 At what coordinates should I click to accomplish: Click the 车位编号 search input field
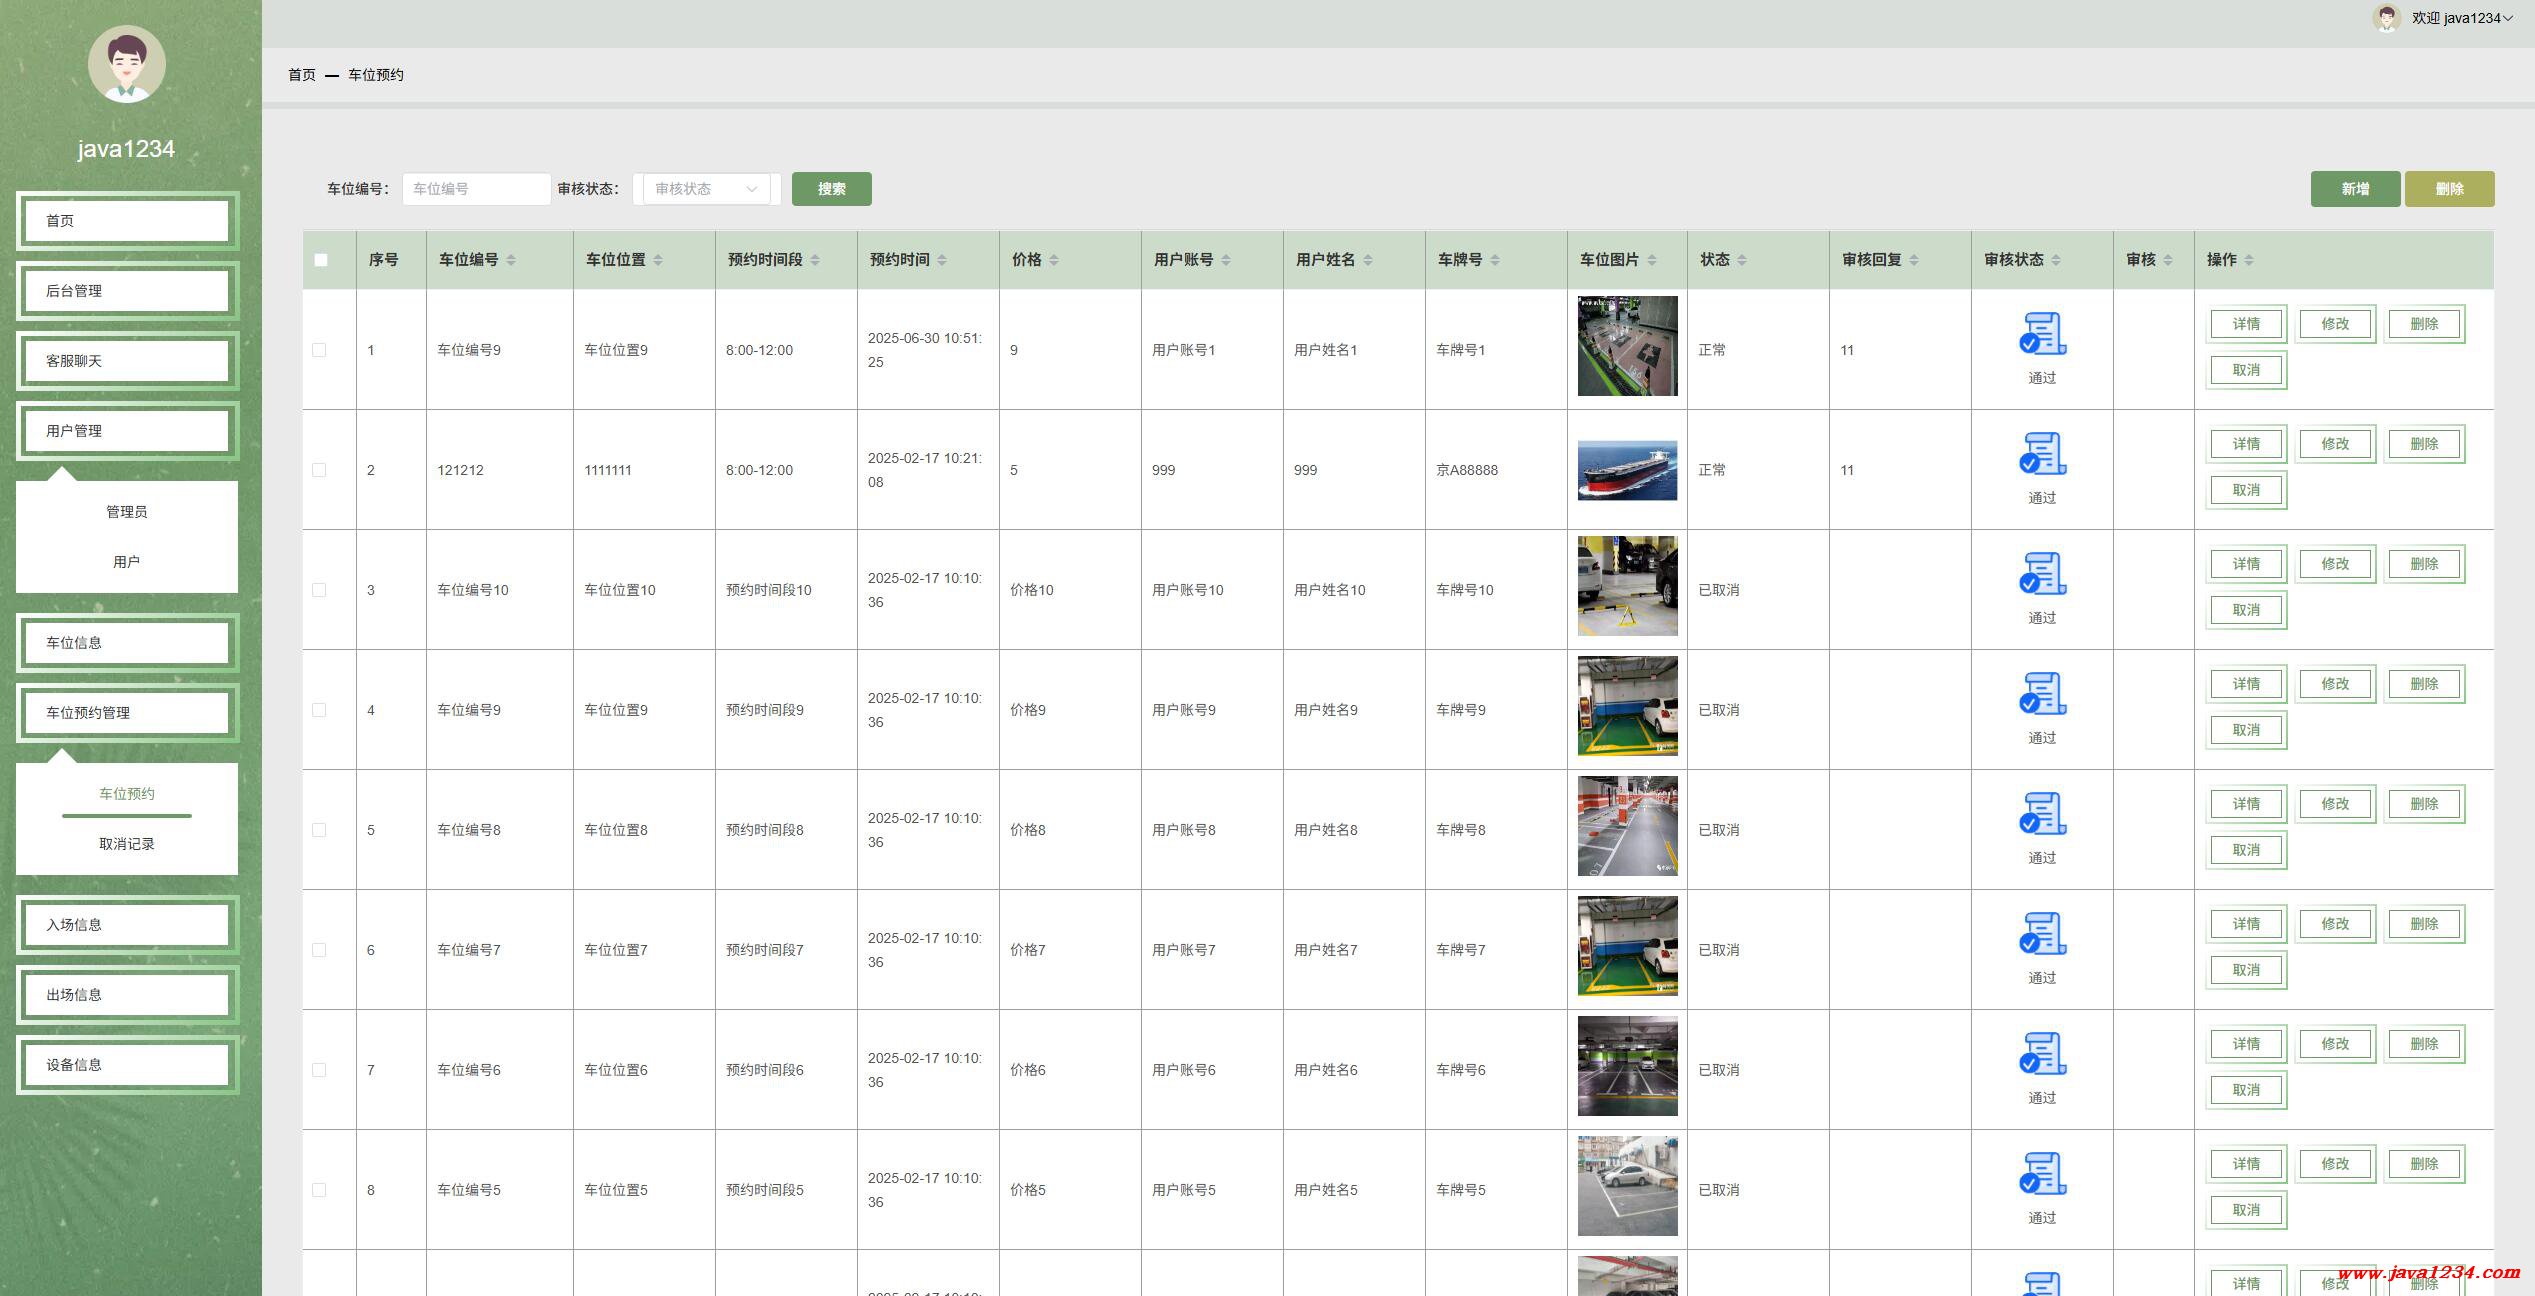pyautogui.click(x=476, y=189)
